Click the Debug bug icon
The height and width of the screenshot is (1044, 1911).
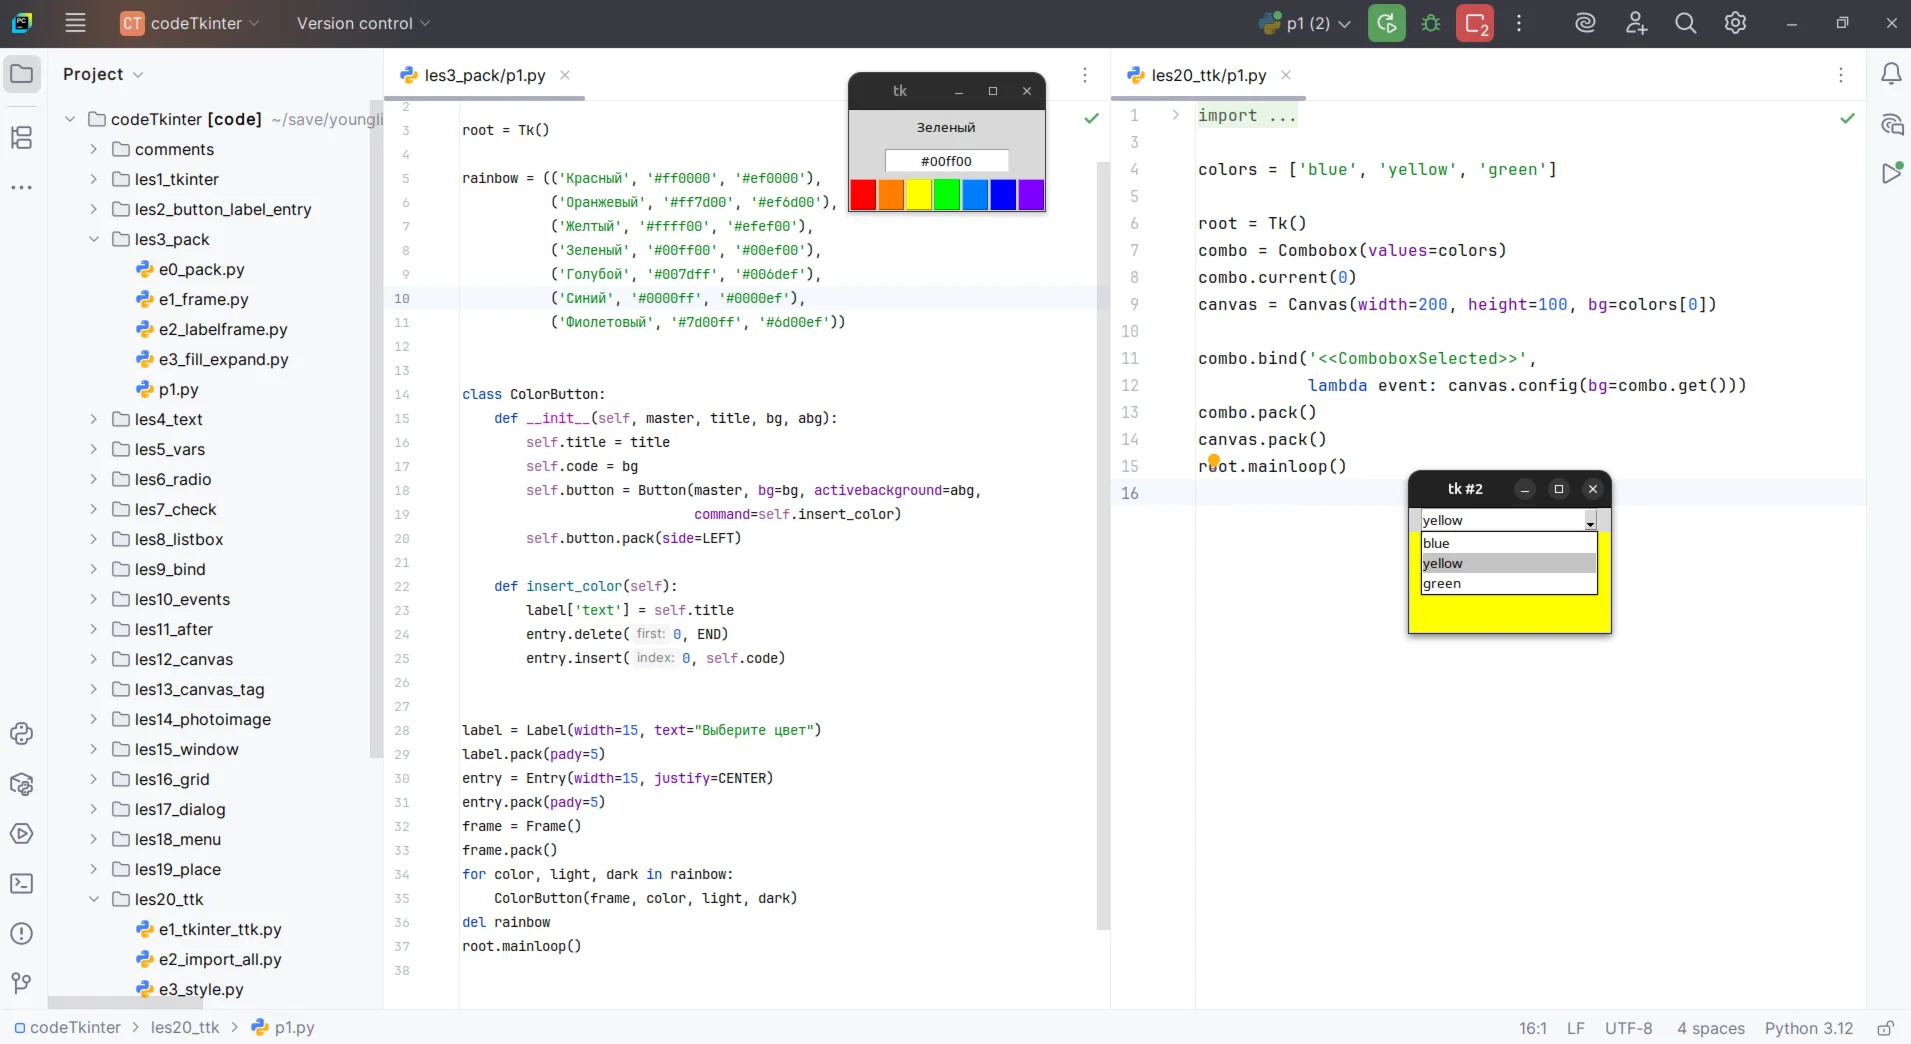pyautogui.click(x=1431, y=23)
